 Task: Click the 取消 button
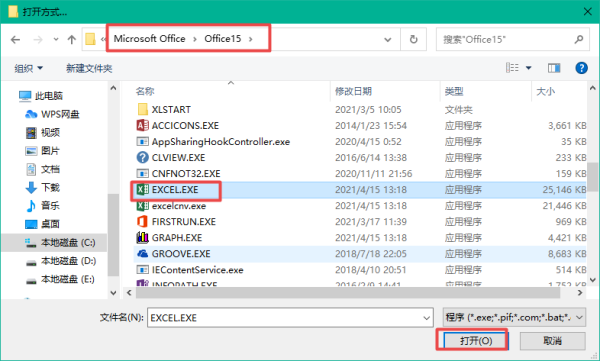click(552, 340)
